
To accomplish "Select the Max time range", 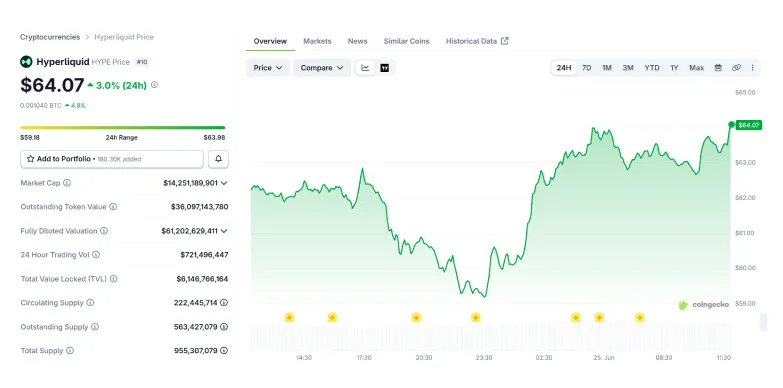I will click(x=697, y=68).
